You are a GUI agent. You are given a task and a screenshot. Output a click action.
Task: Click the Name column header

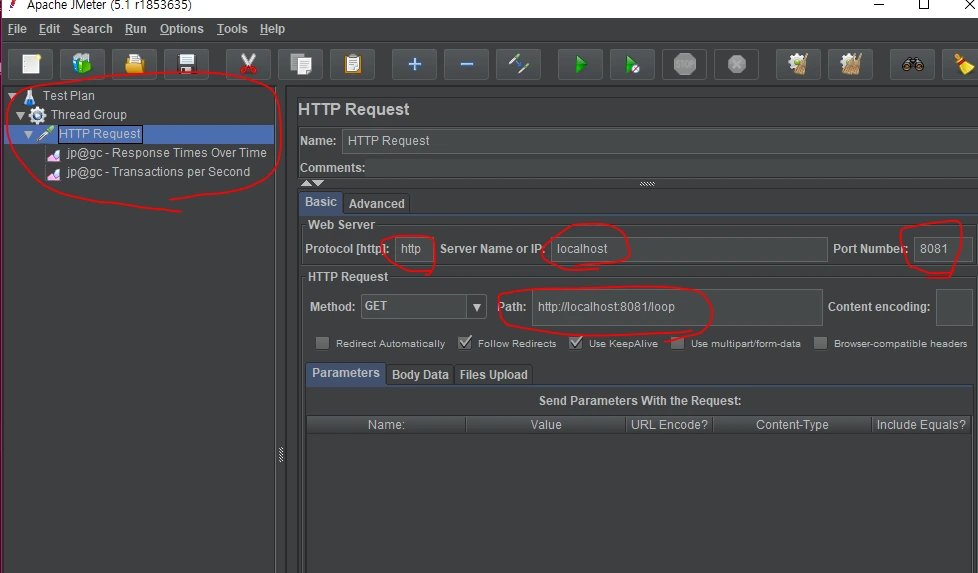coord(386,425)
